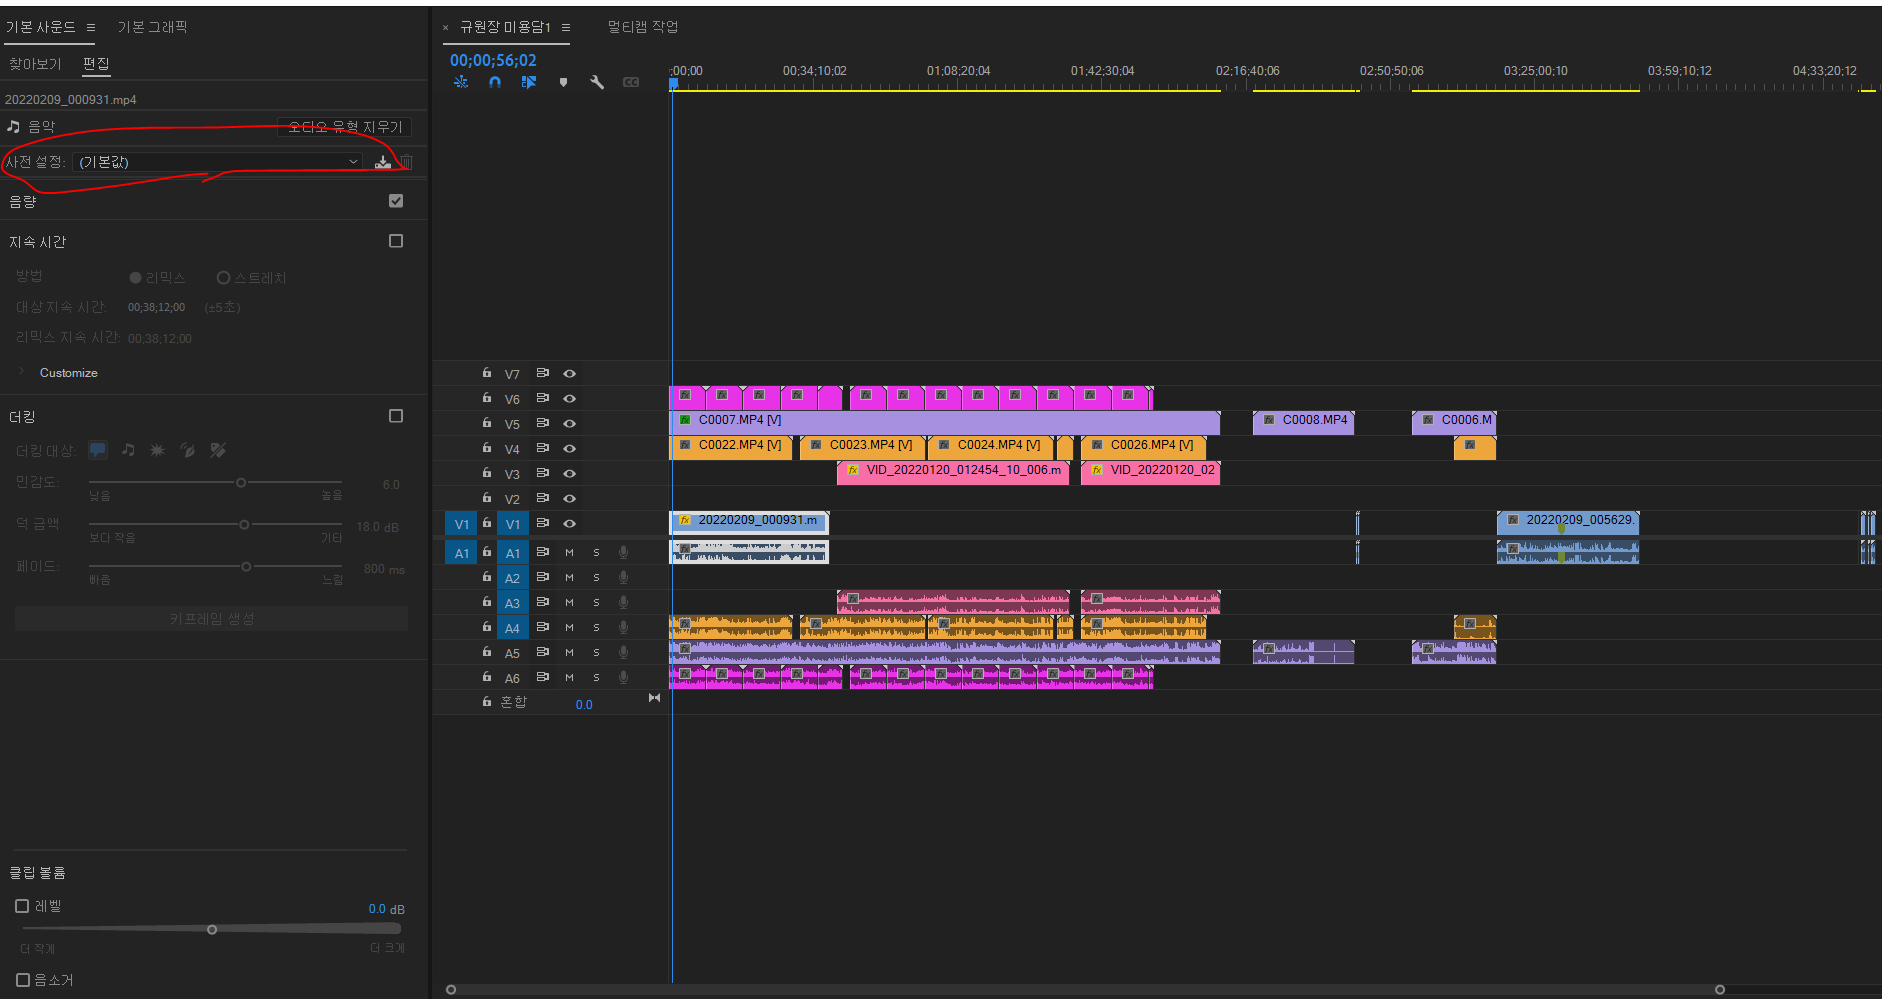Enable voice-over record mic on A1

pyautogui.click(x=623, y=552)
